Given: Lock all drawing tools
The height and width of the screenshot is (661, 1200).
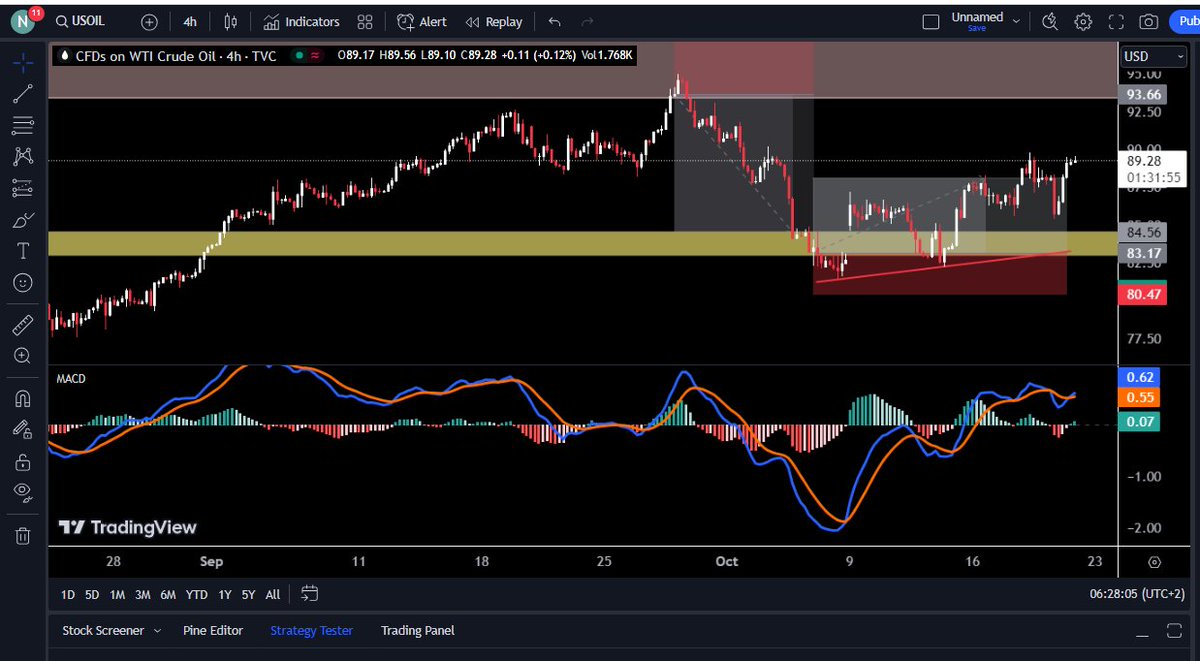Looking at the screenshot, I should point(22,461).
